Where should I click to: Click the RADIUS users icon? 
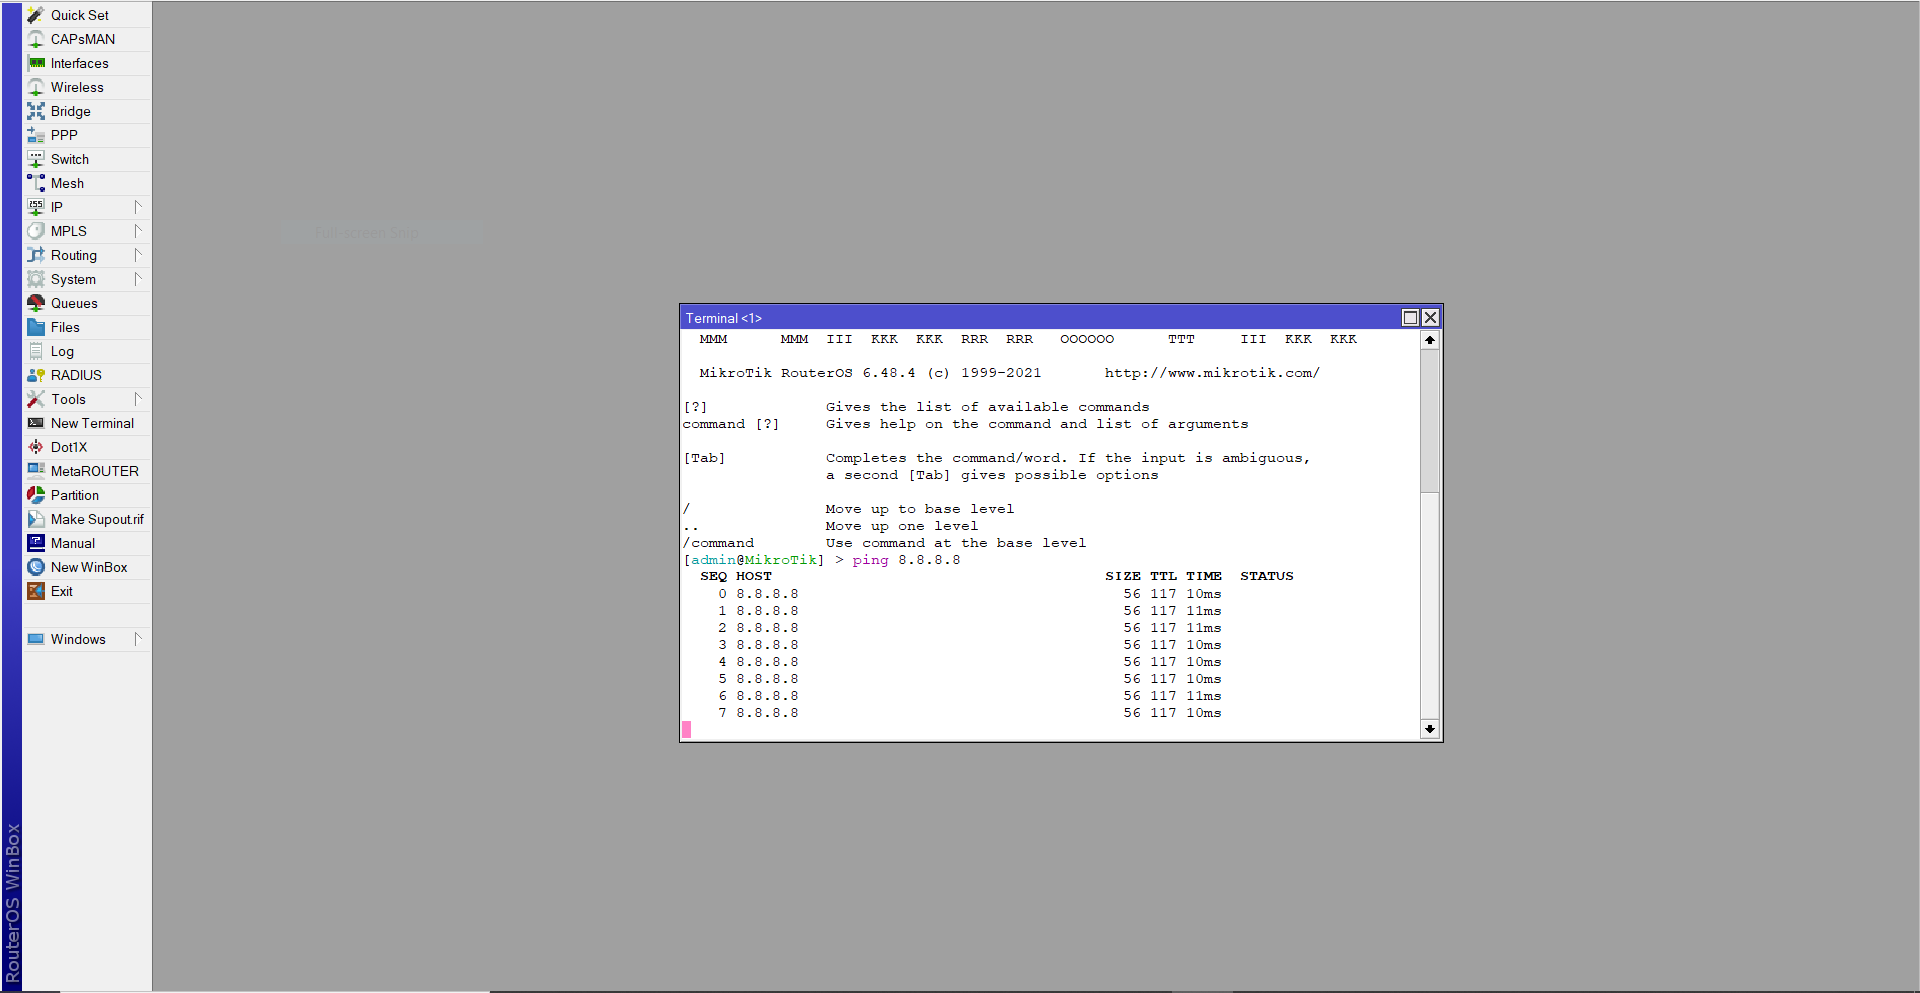click(36, 375)
